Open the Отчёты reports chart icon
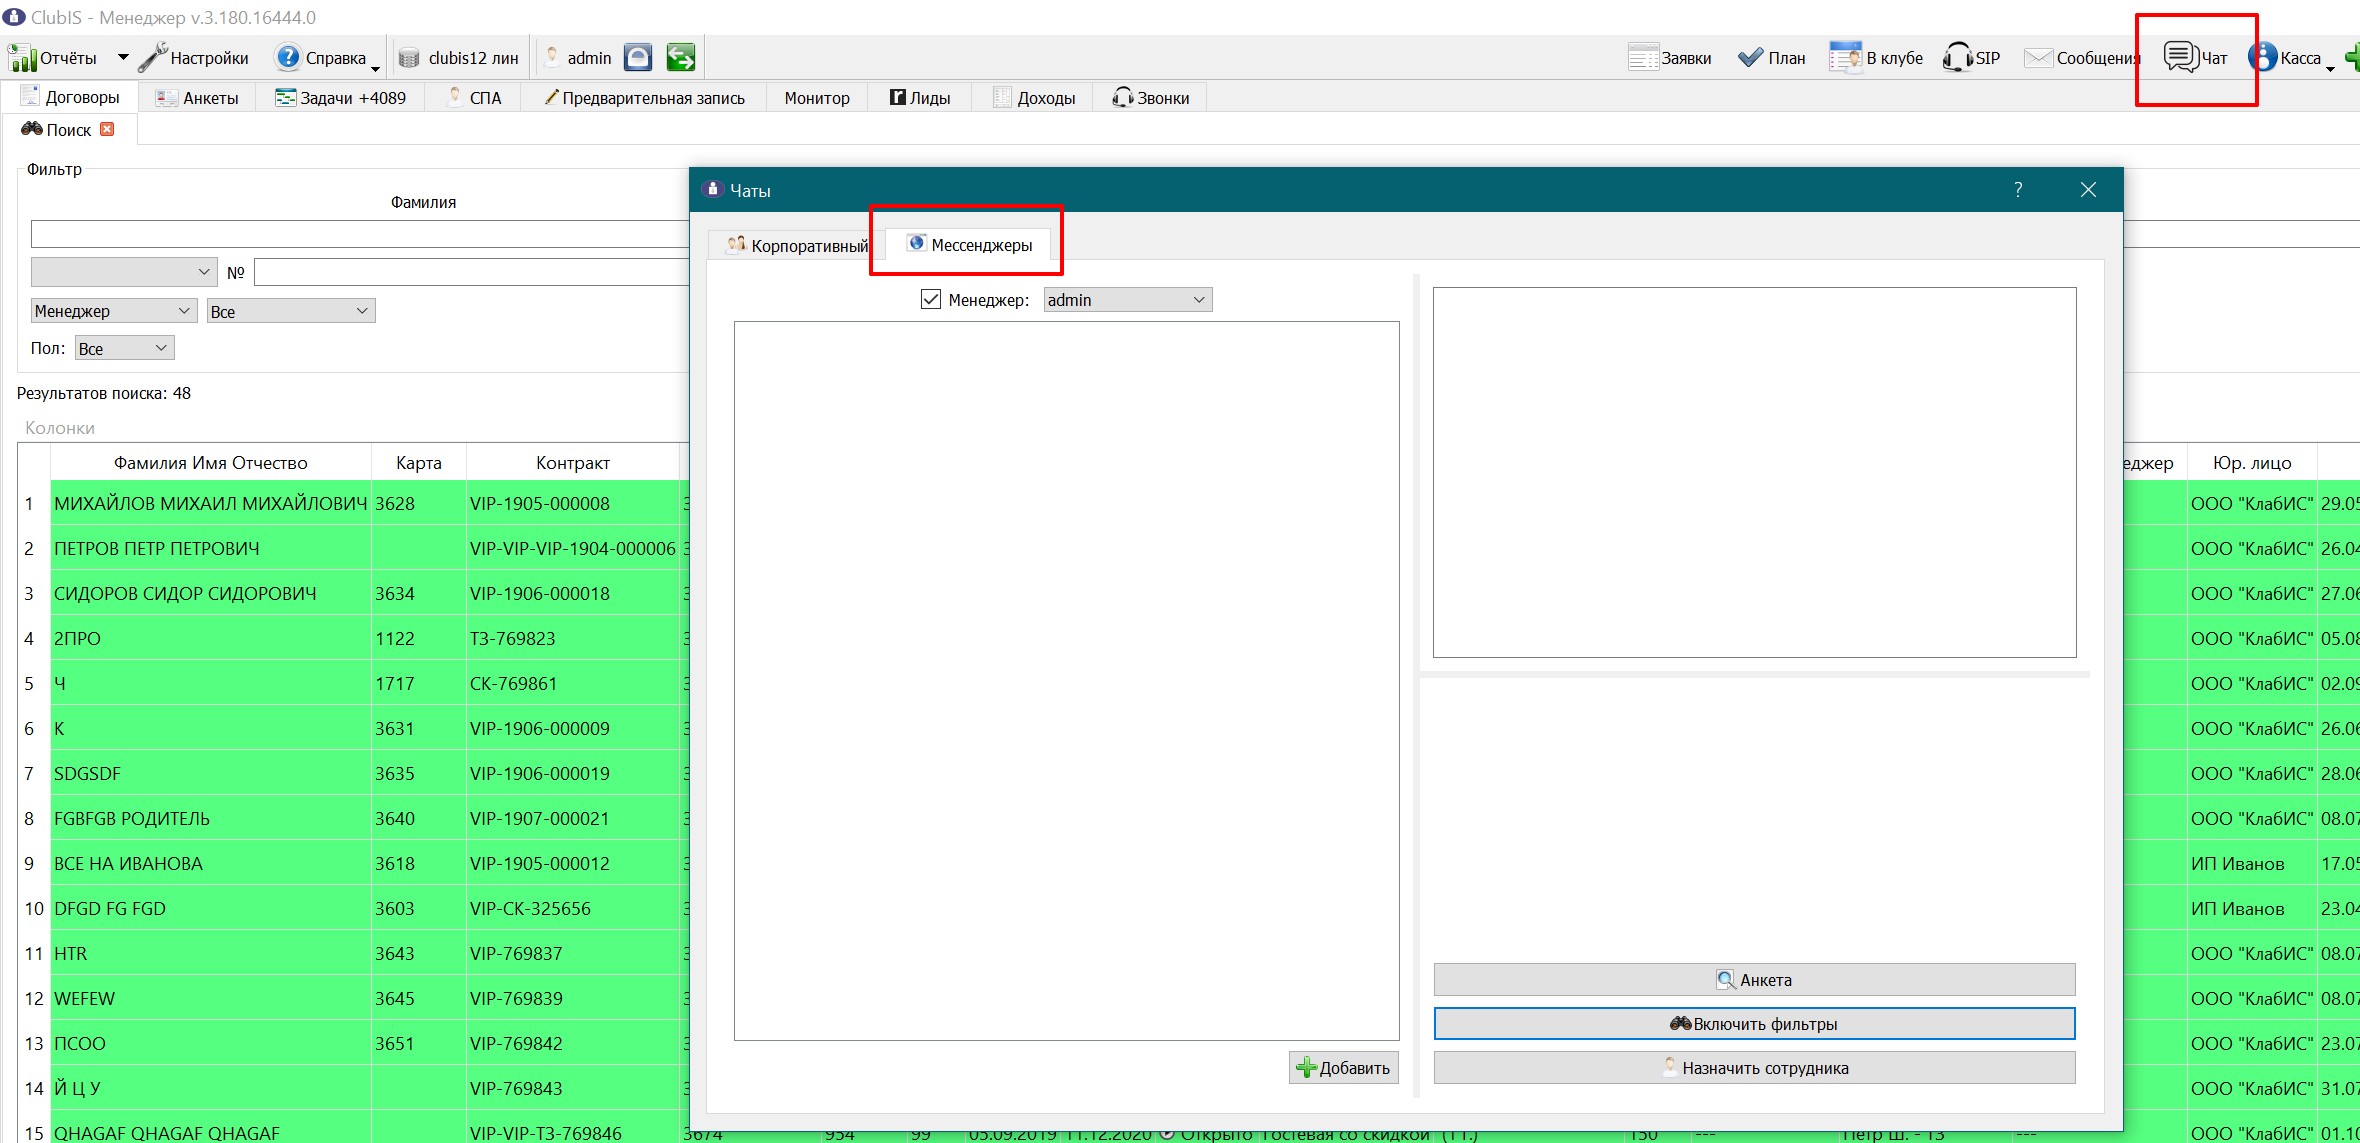Screen dimensions: 2360x1143 tap(22, 57)
